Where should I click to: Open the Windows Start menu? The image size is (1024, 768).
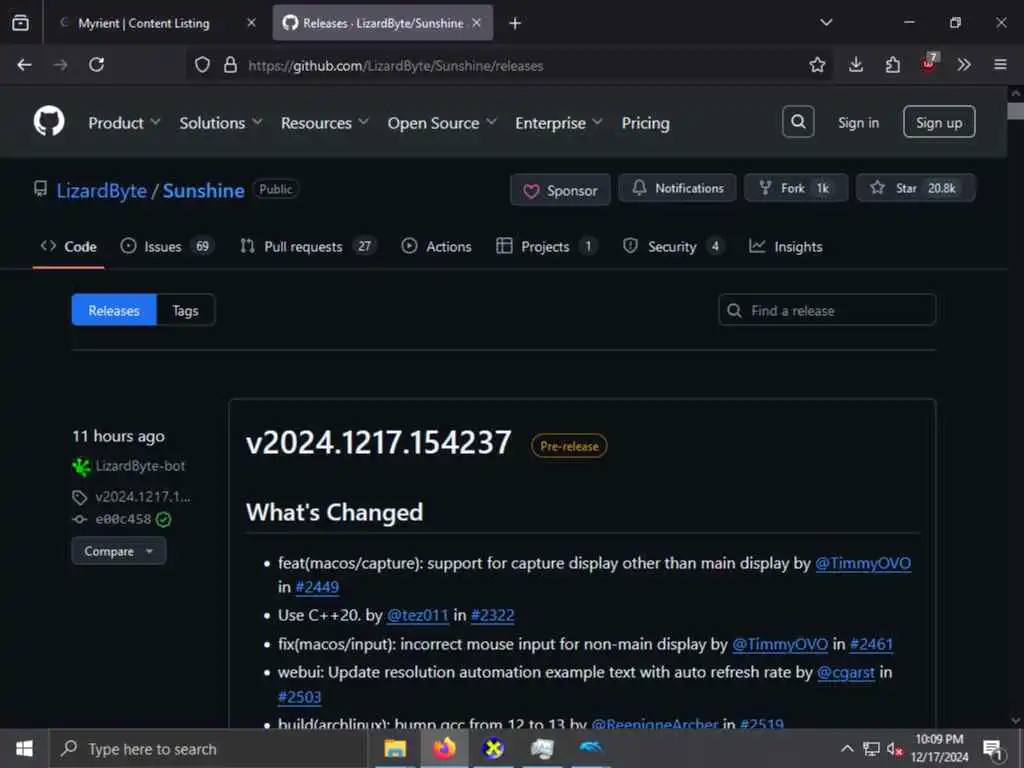[x=24, y=748]
